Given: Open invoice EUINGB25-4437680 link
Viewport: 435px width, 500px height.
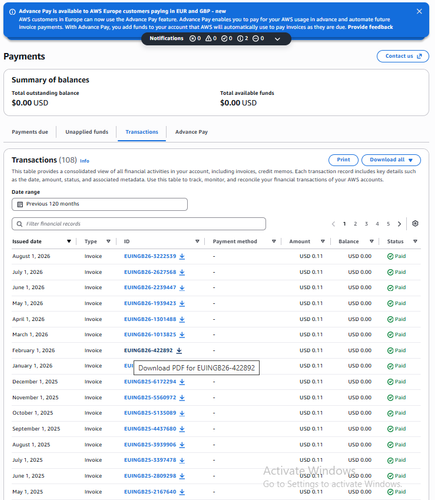Looking at the screenshot, I should tap(150, 429).
